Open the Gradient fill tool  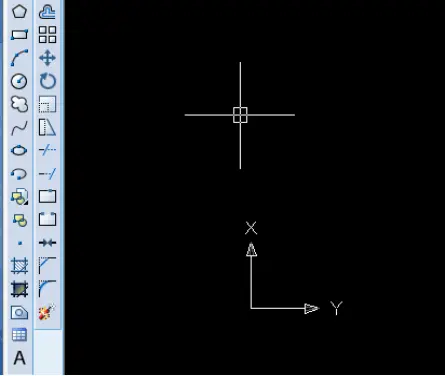click(x=19, y=289)
